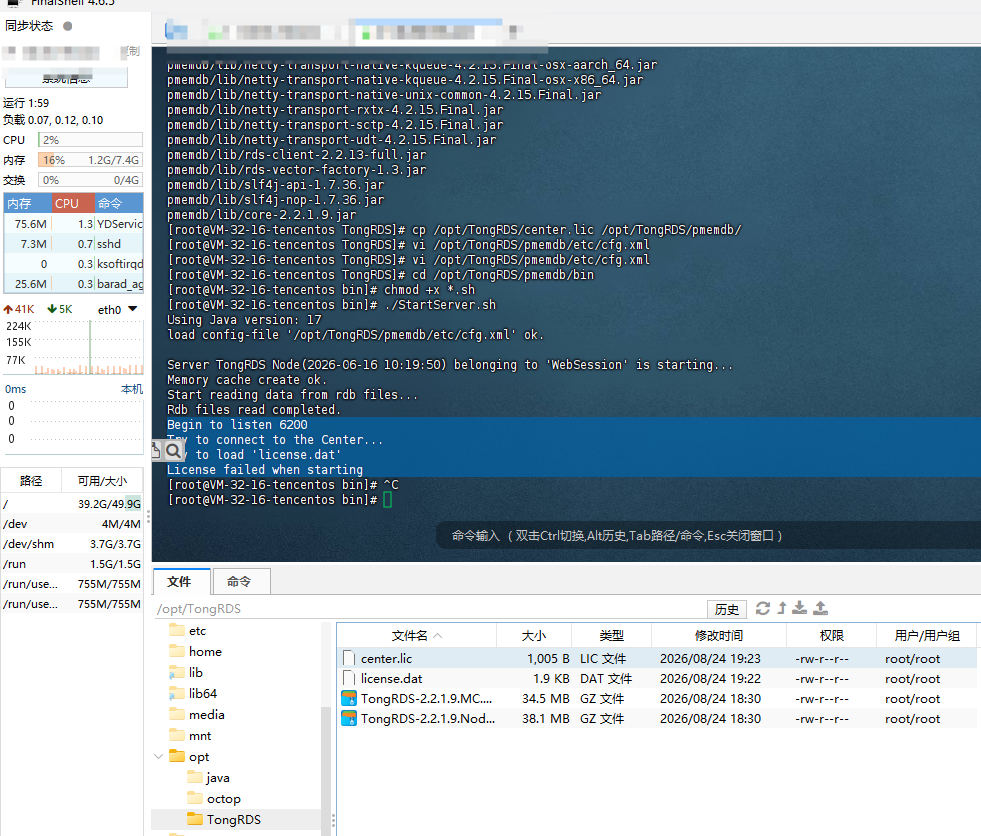Click the 38.1 MB size cell
Screen dimensions: 981x836
tap(546, 718)
